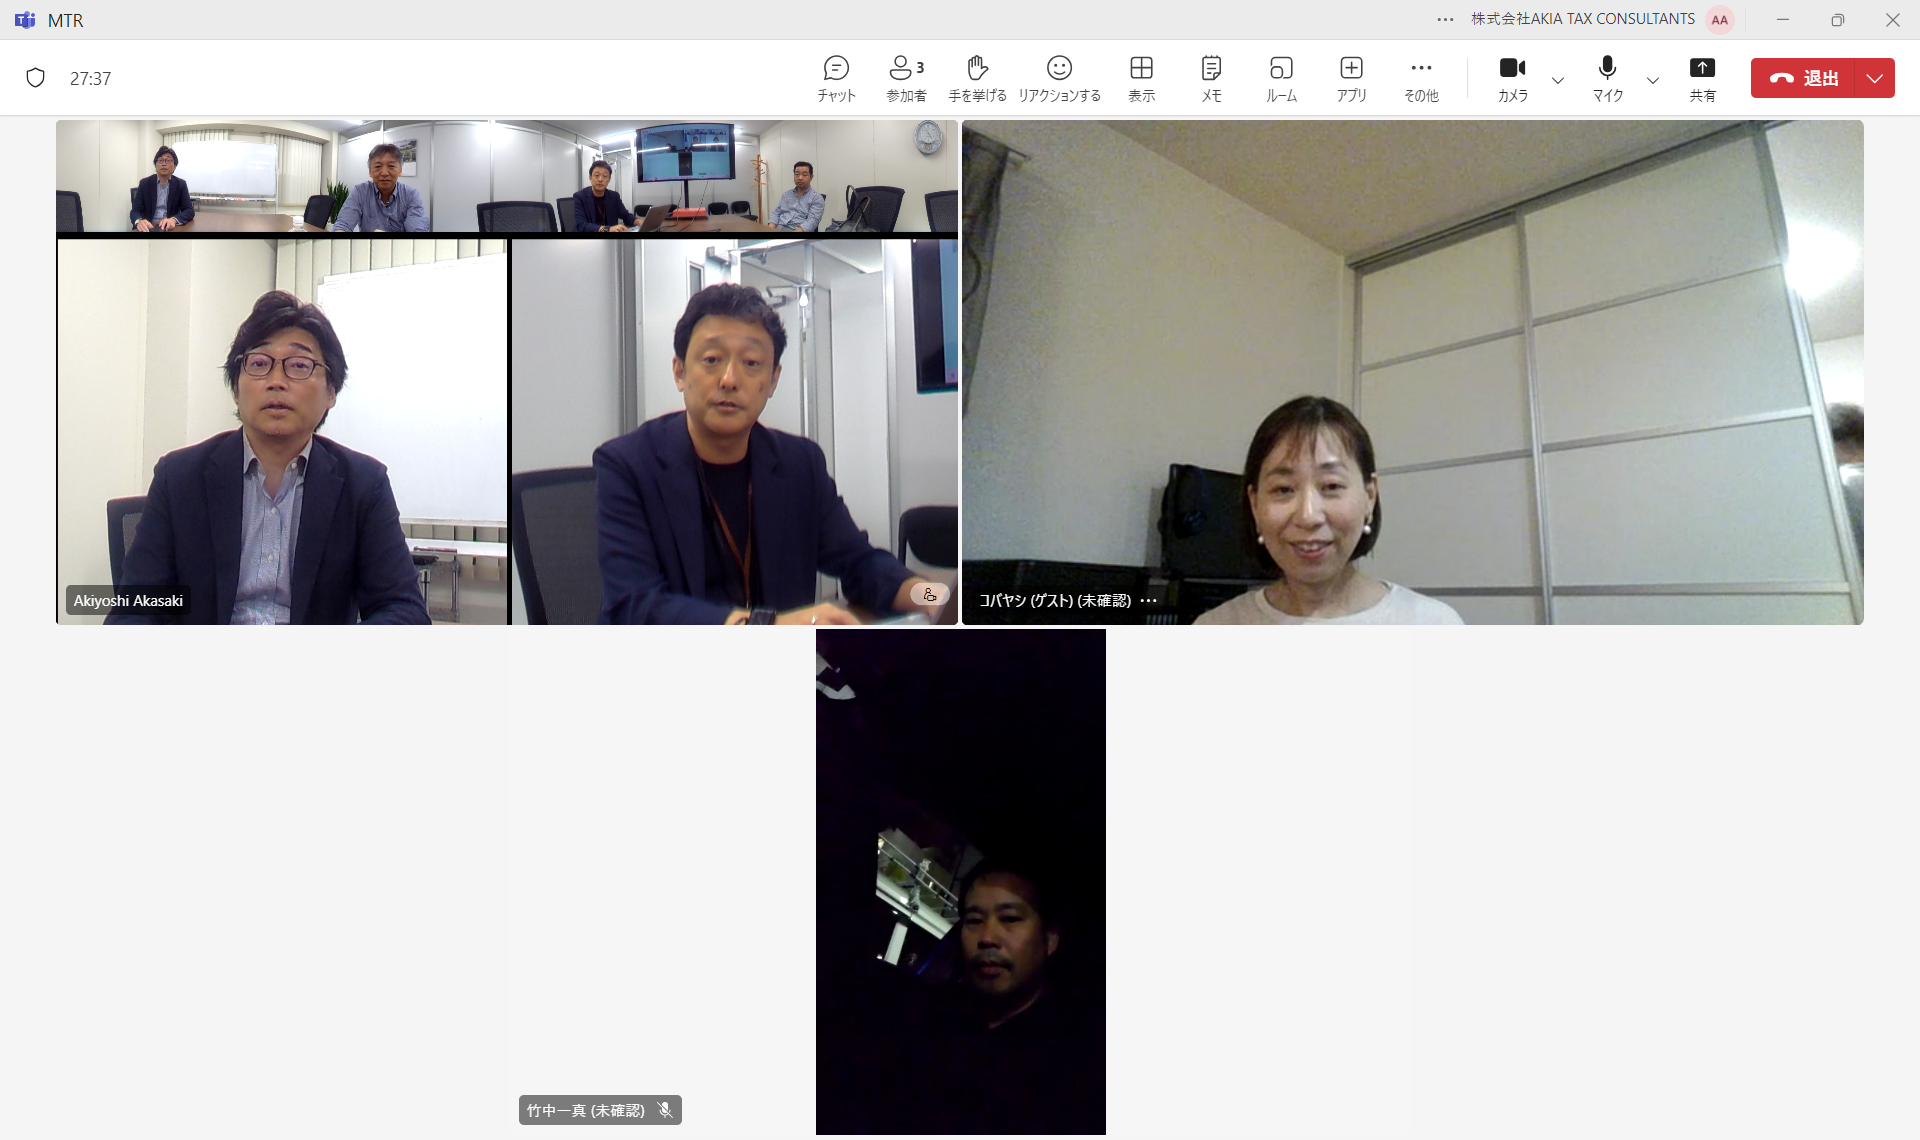Open more actions (その他) menu
Image resolution: width=1920 pixels, height=1140 pixels.
tap(1421, 79)
